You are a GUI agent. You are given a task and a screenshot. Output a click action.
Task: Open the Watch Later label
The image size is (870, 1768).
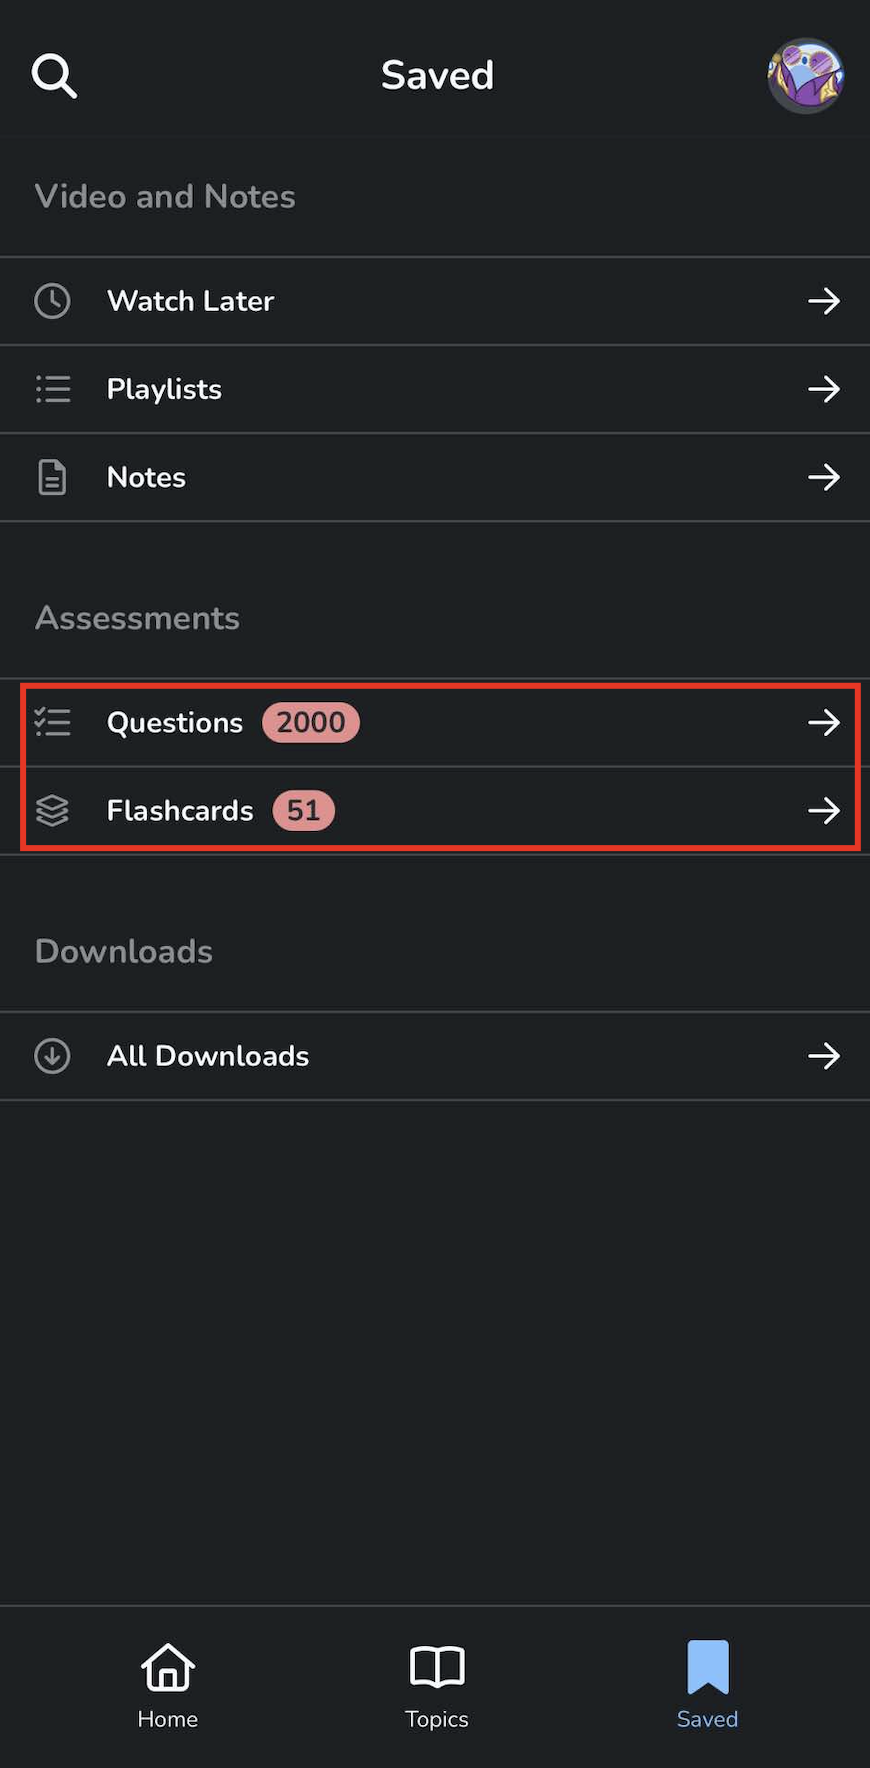pos(190,301)
